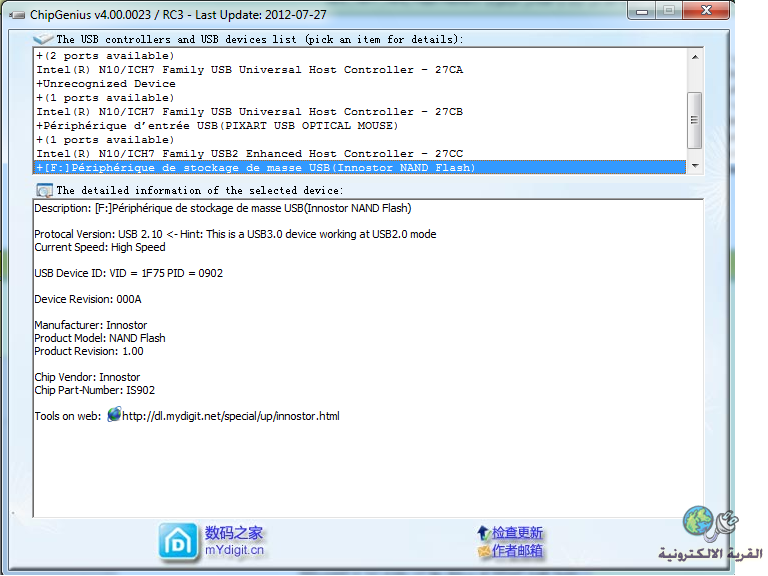This screenshot has width=768, height=576.
Task: Open the innostor.html tools web link
Action: click(x=230, y=416)
